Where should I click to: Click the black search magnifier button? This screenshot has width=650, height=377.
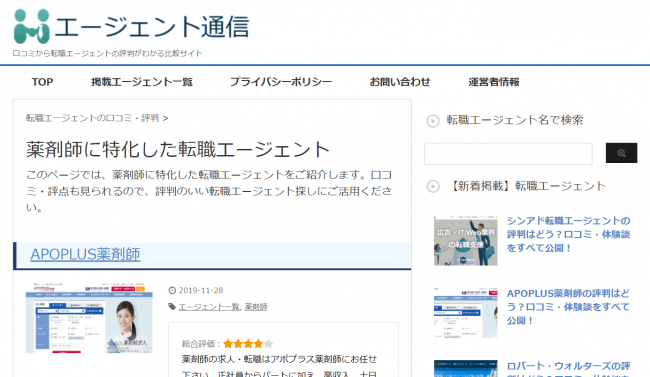621,153
